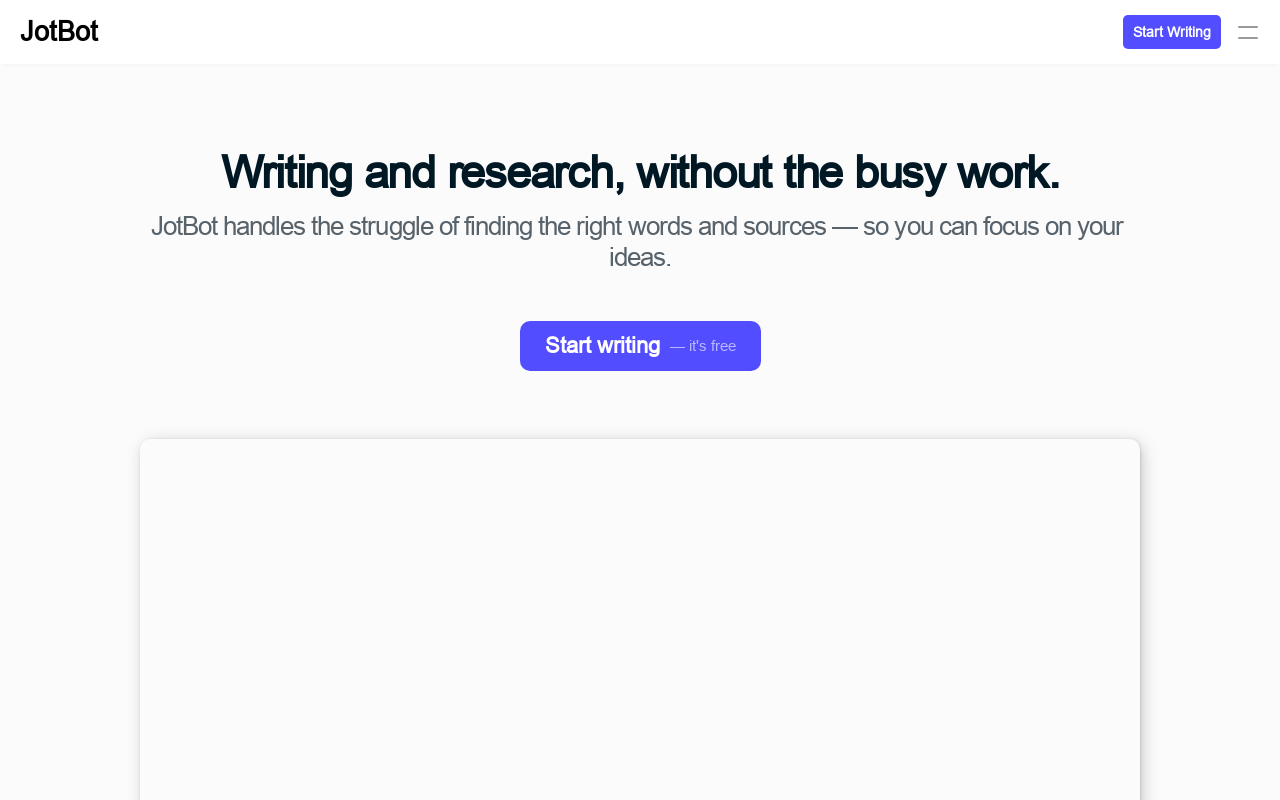Go to the homepage via JotBot wordmark
1280x800 pixels.
click(59, 32)
